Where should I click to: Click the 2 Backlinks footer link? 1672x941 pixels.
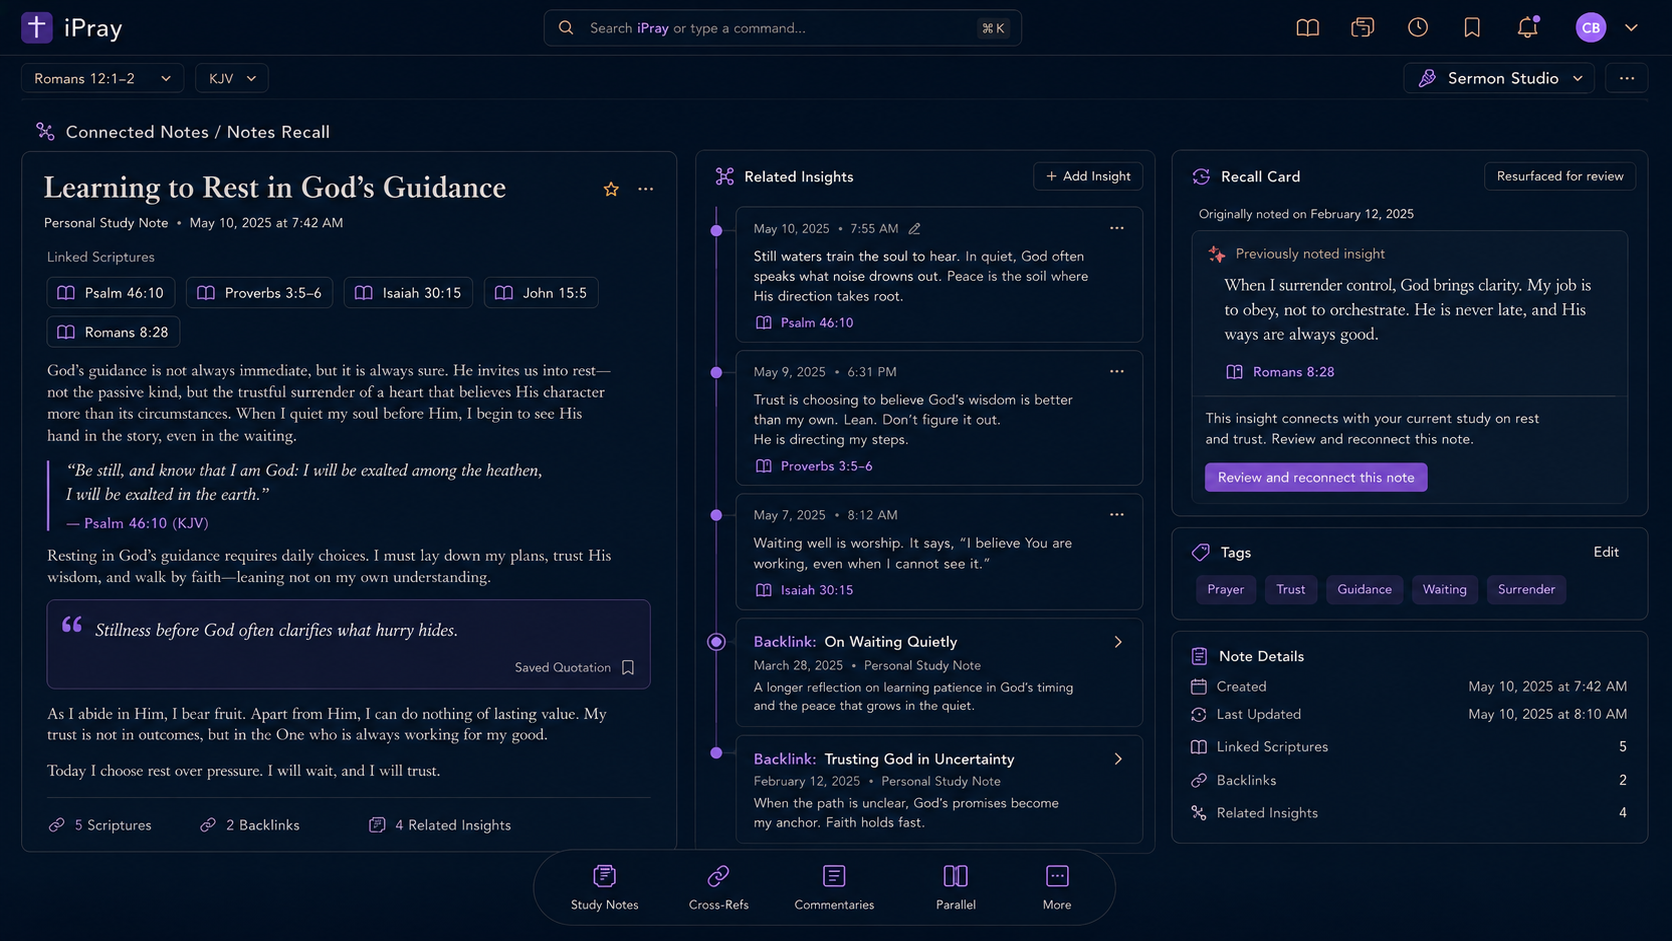(250, 825)
